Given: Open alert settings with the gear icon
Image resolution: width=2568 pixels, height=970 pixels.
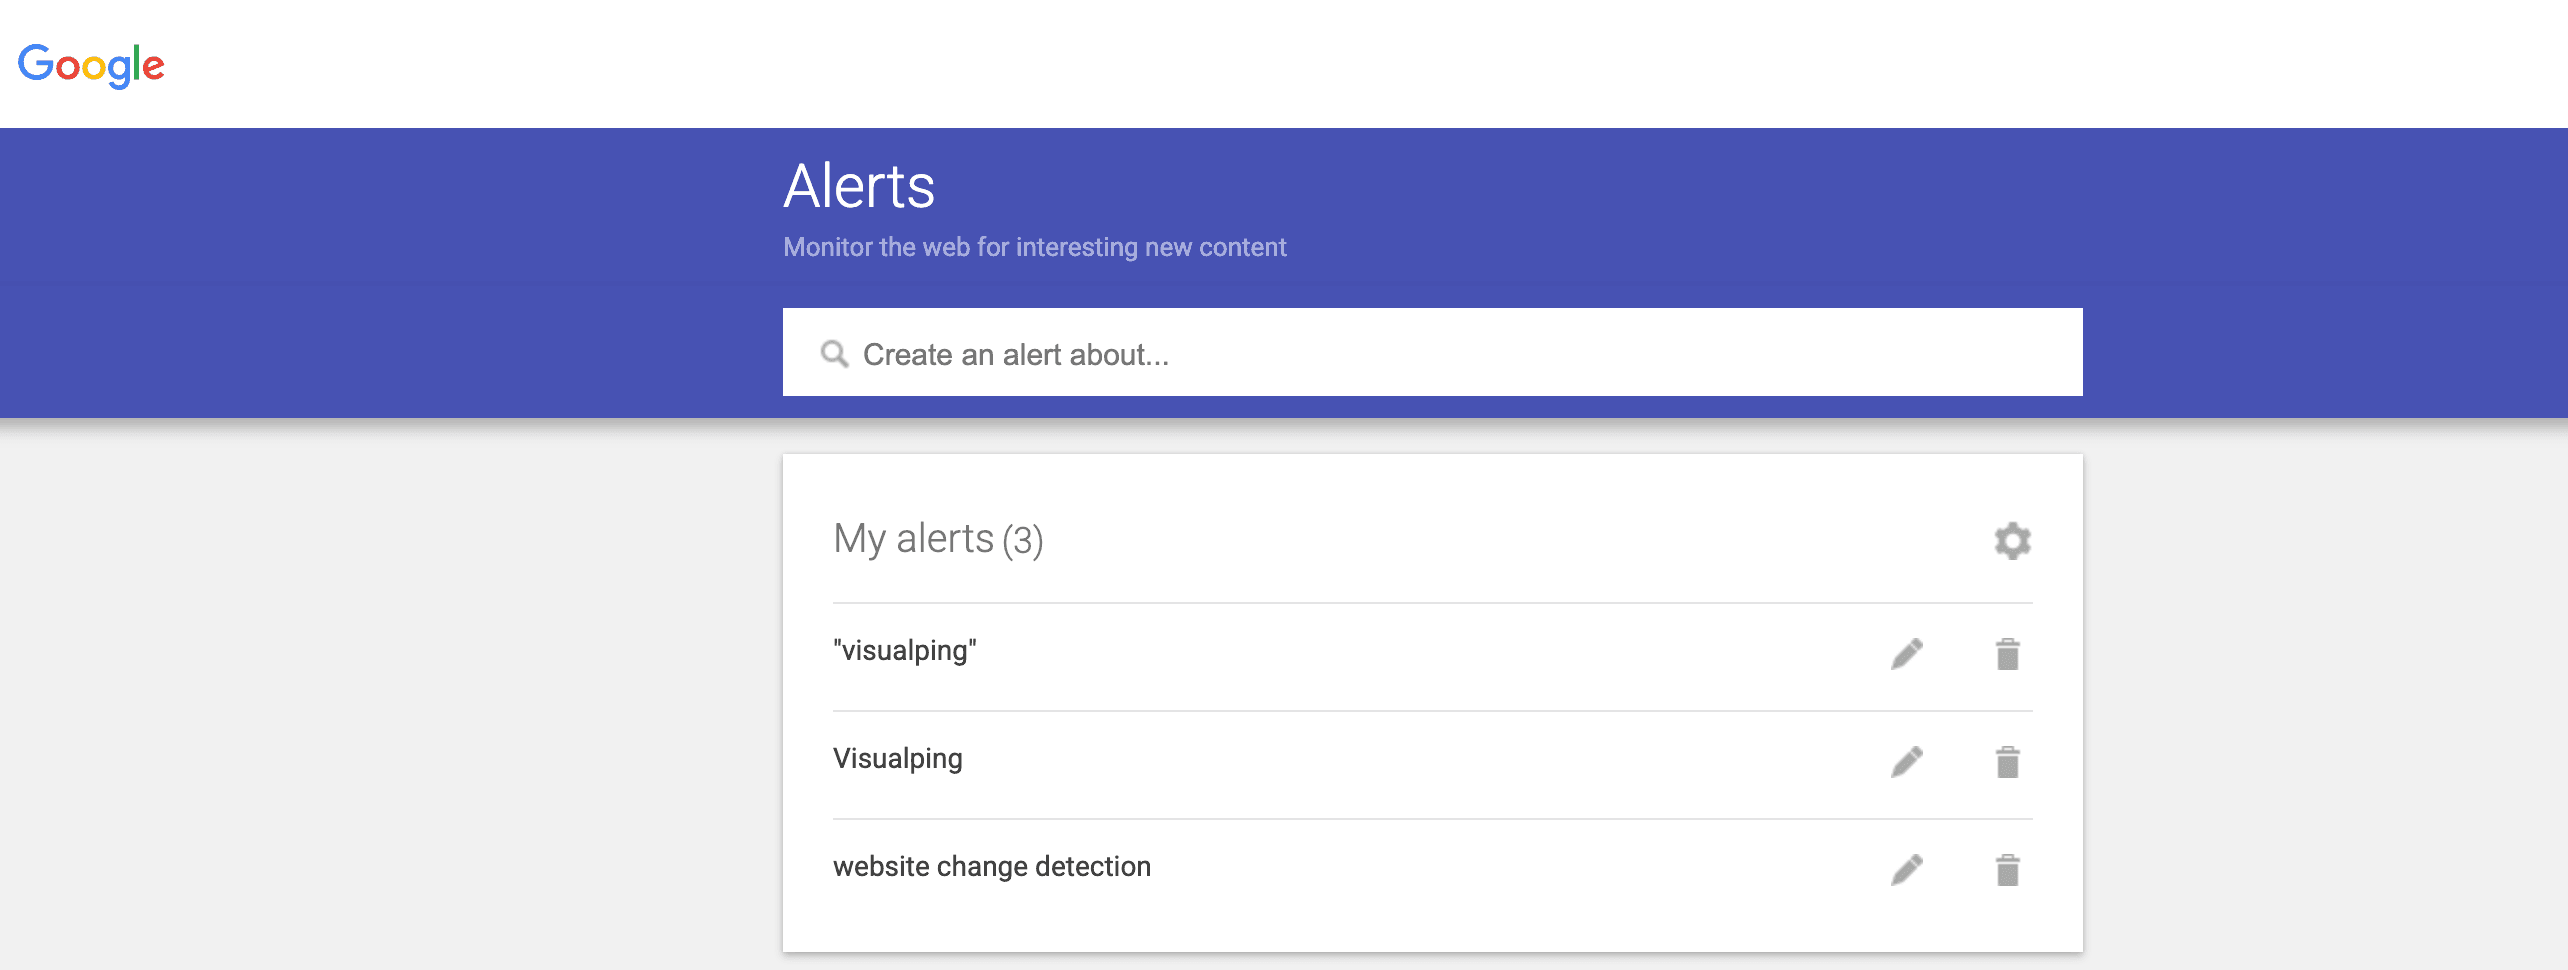Looking at the screenshot, I should coord(2012,541).
